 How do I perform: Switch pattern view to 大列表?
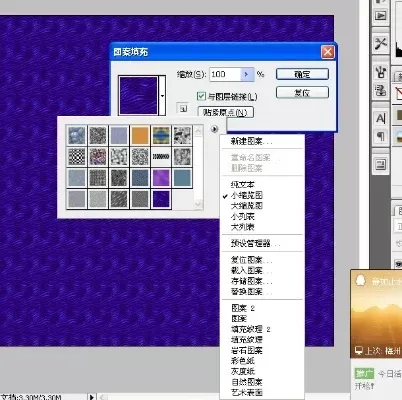pos(243,227)
